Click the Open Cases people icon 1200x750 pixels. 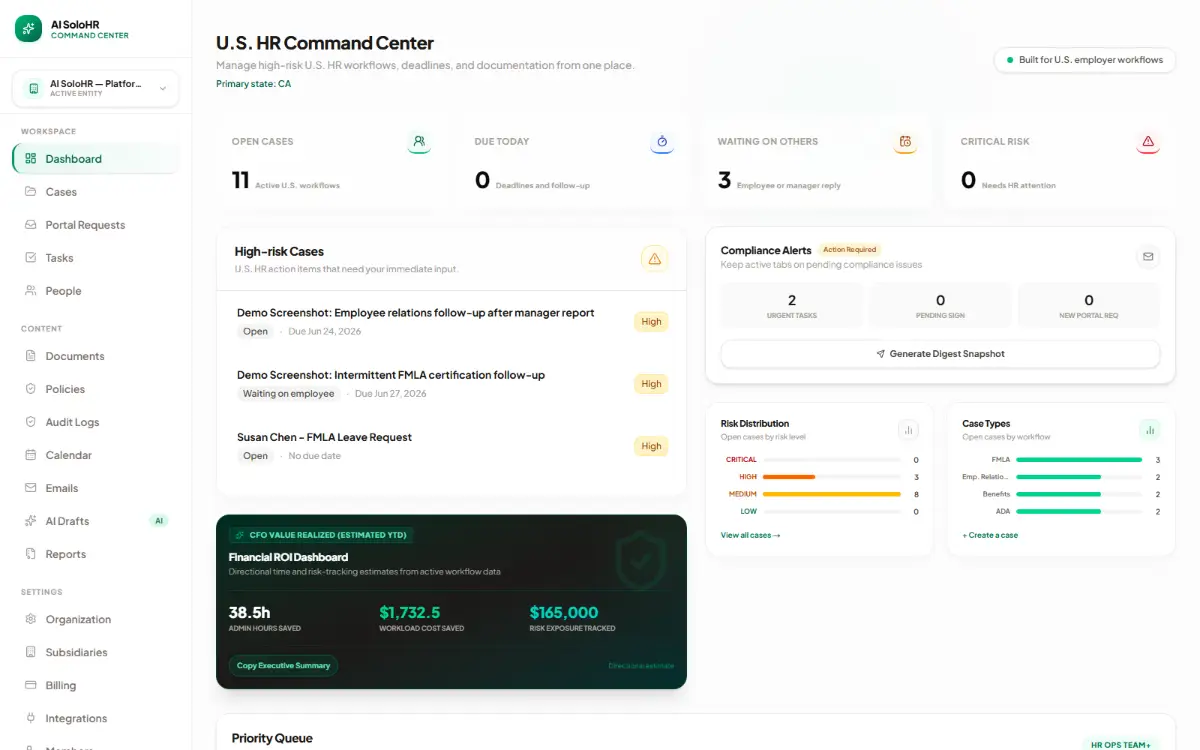tap(419, 142)
